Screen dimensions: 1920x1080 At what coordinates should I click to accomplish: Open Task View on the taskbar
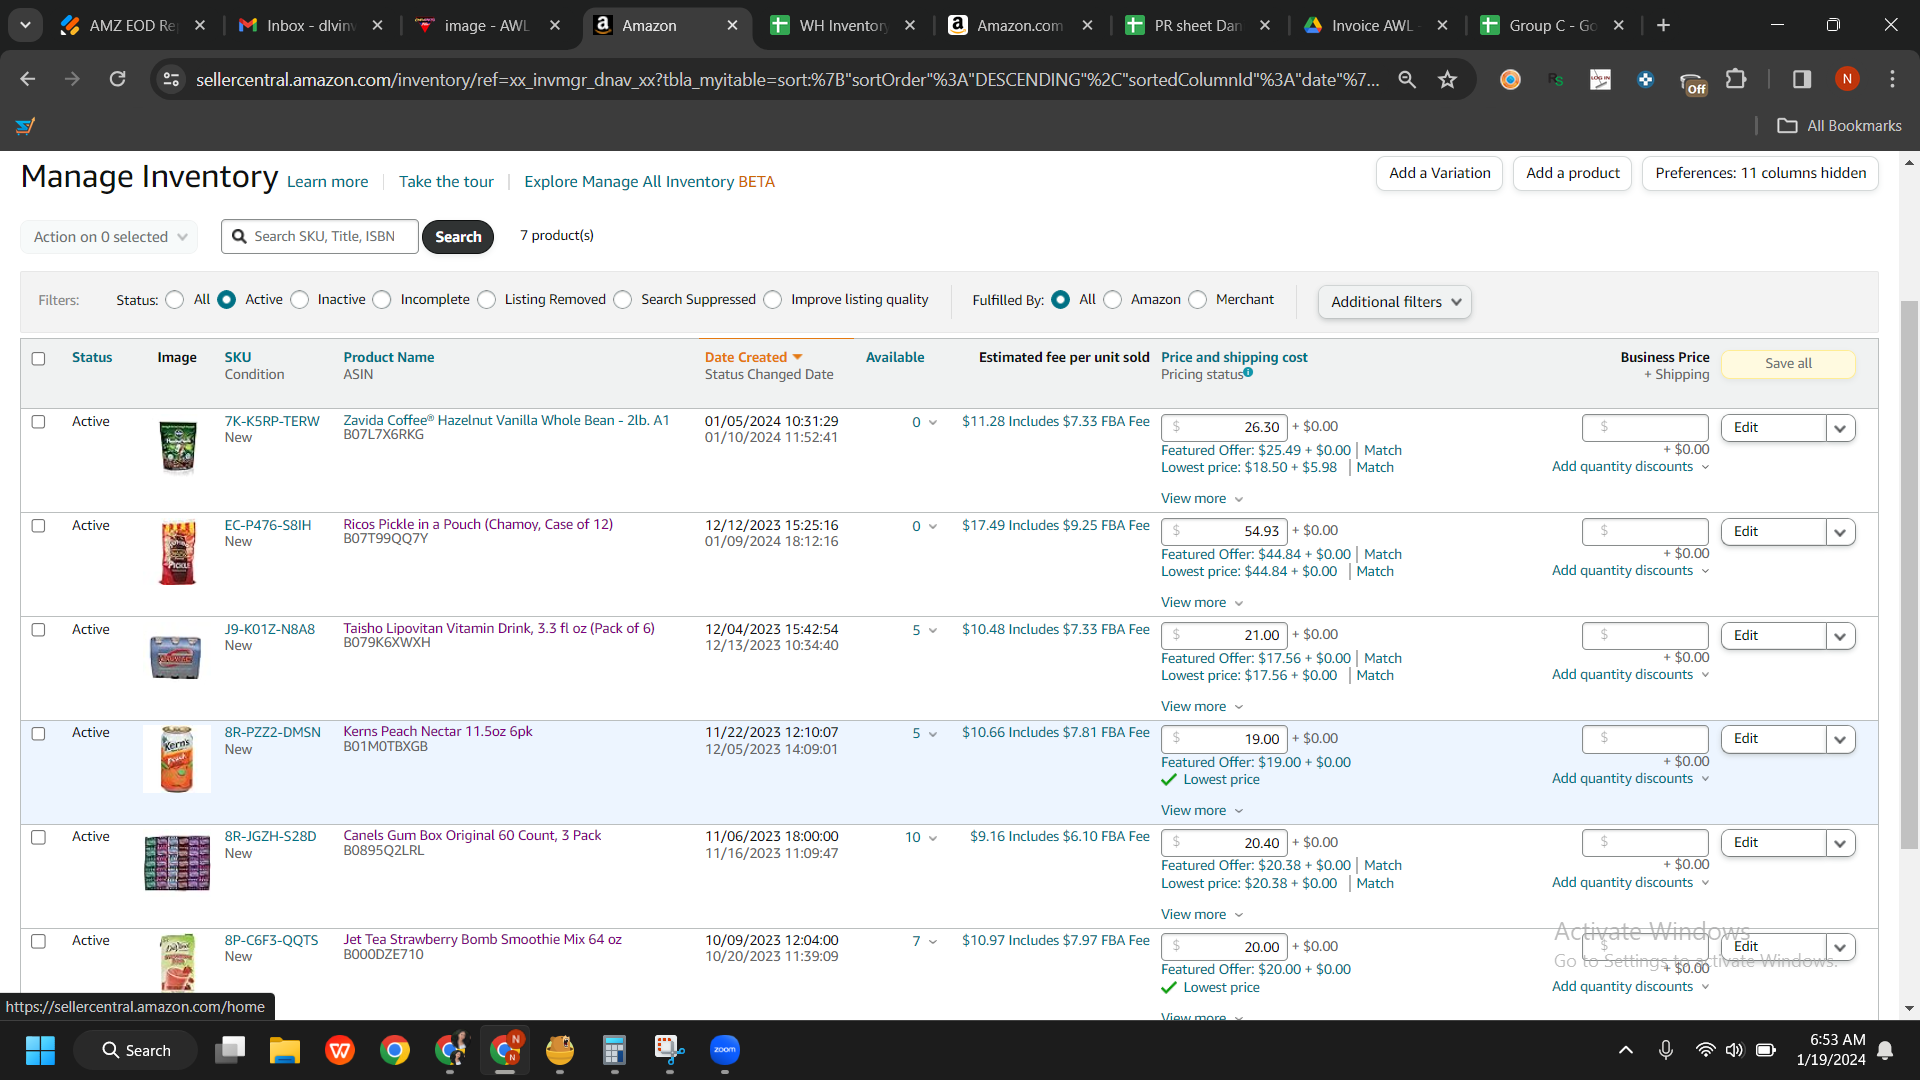click(230, 1050)
